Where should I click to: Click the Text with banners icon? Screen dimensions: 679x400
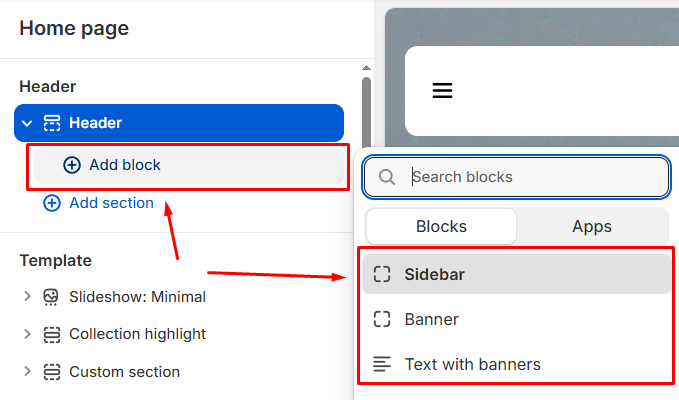point(381,364)
